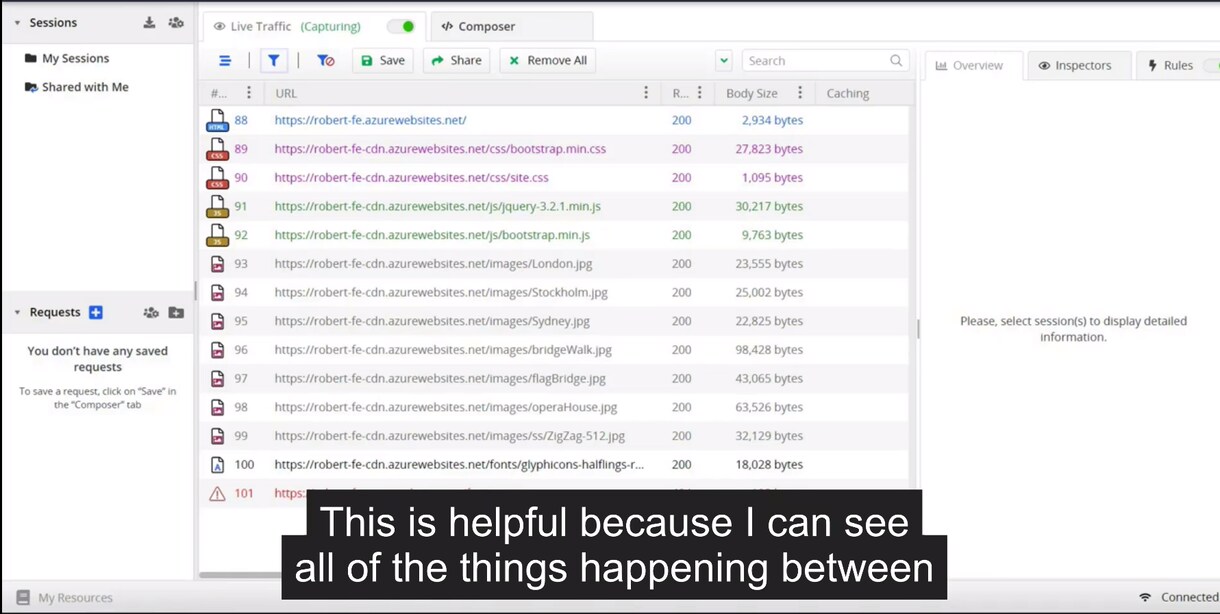Switch to the Composer tab

512,27
